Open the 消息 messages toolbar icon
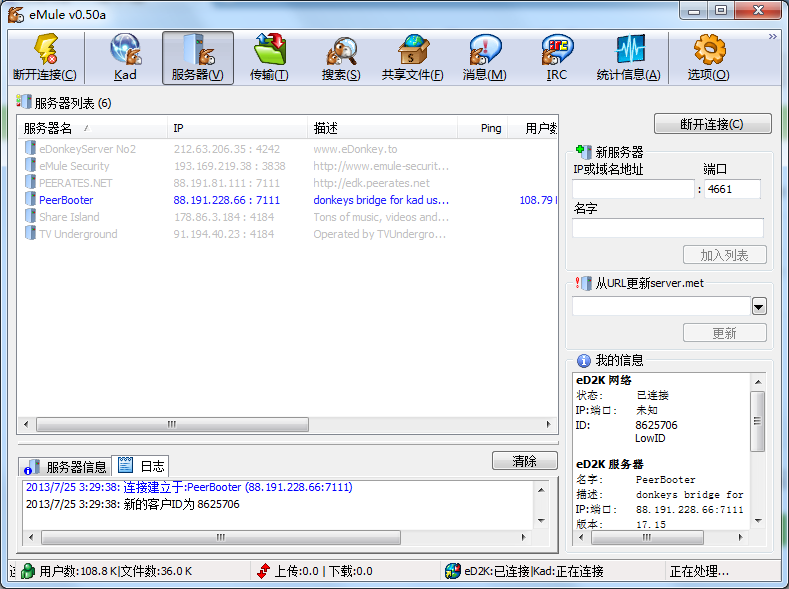The width and height of the screenshot is (789, 589). [485, 49]
